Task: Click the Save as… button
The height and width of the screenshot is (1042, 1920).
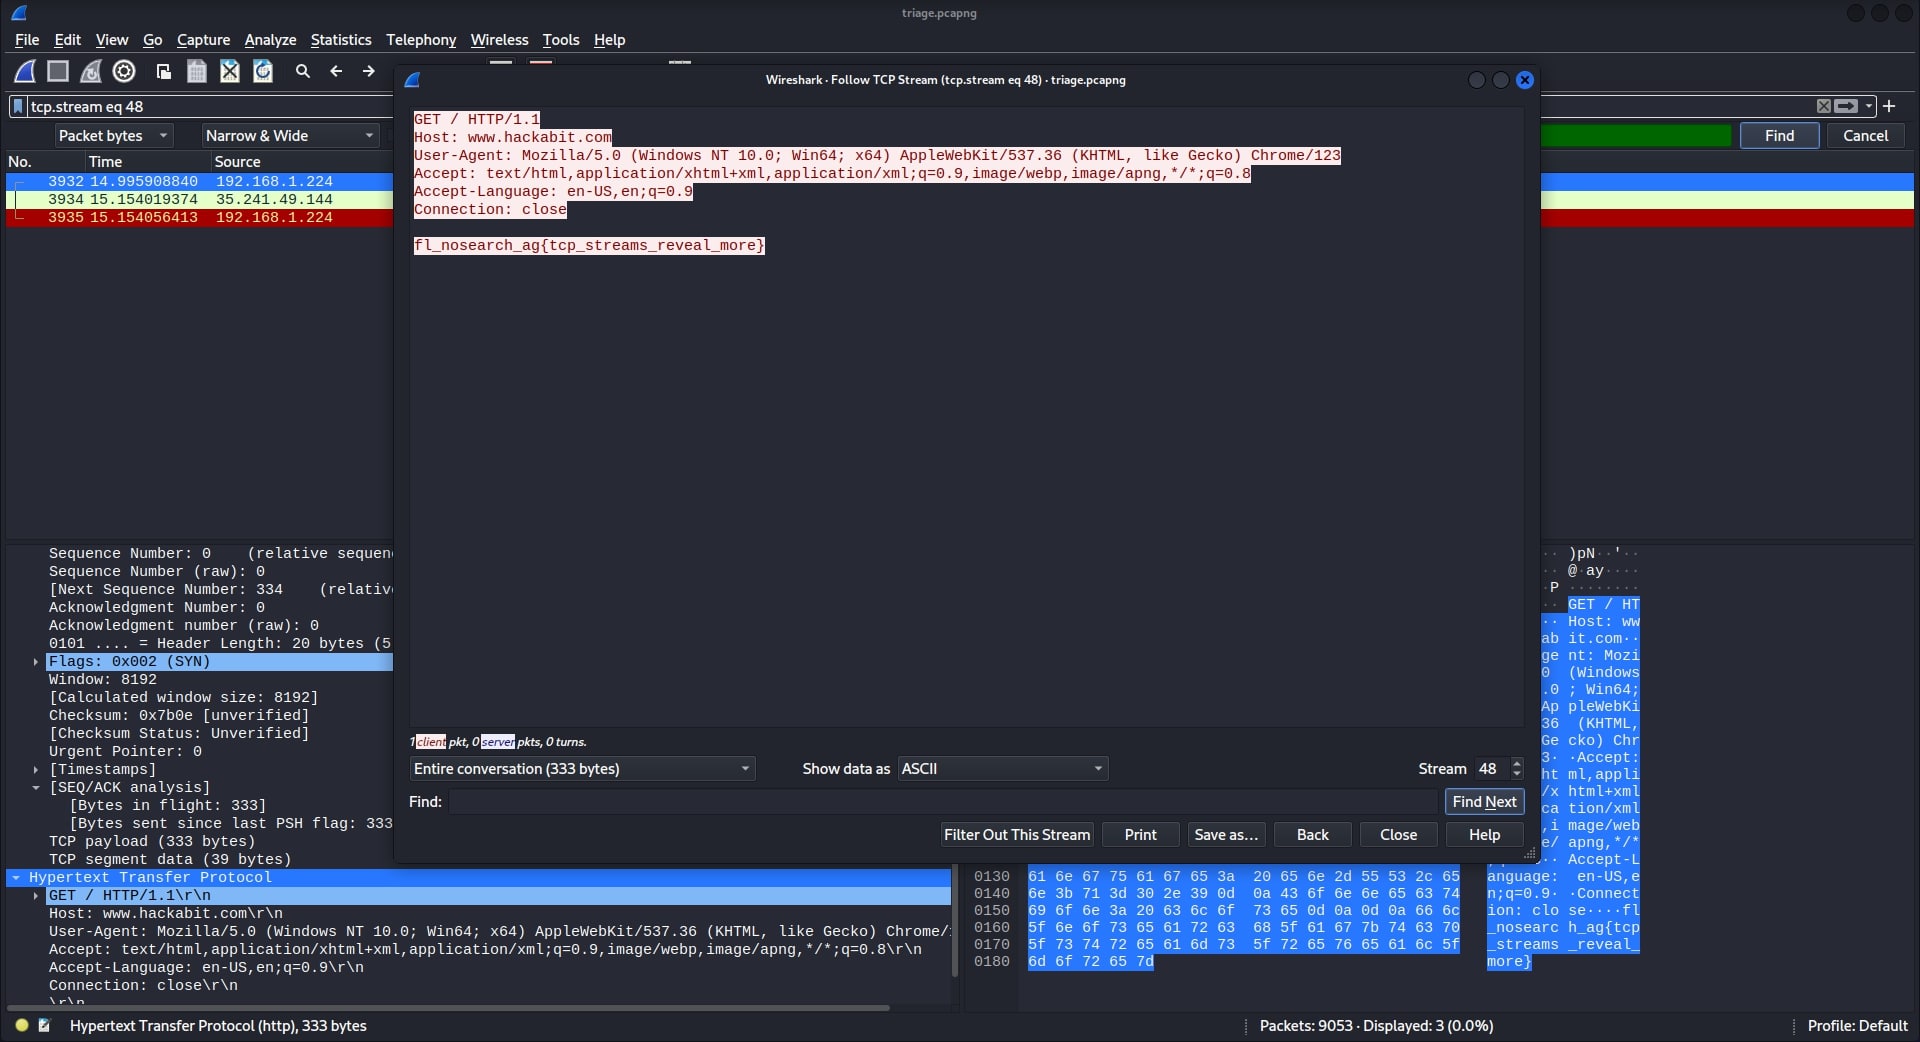Action: click(x=1225, y=835)
